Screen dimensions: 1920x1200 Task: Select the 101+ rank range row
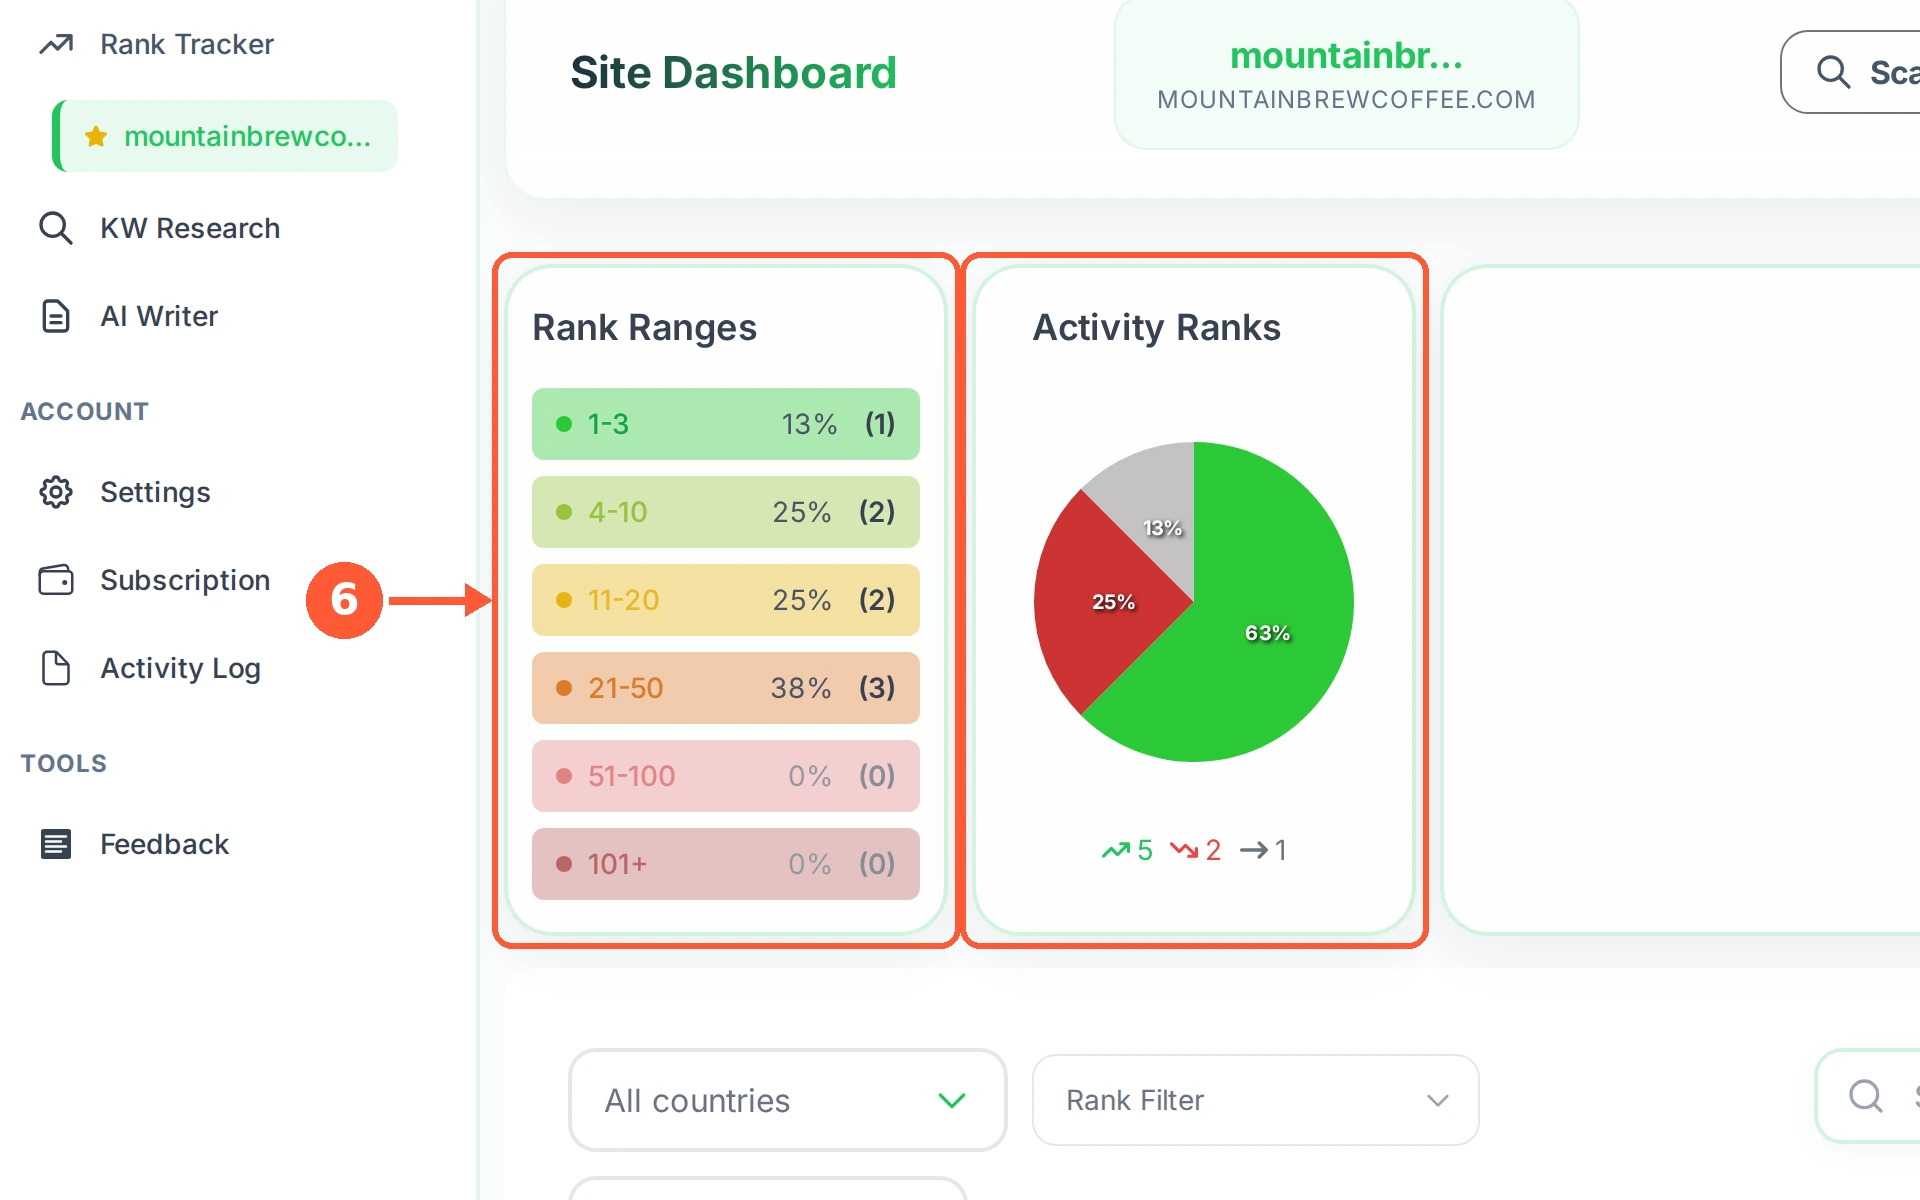(x=726, y=864)
